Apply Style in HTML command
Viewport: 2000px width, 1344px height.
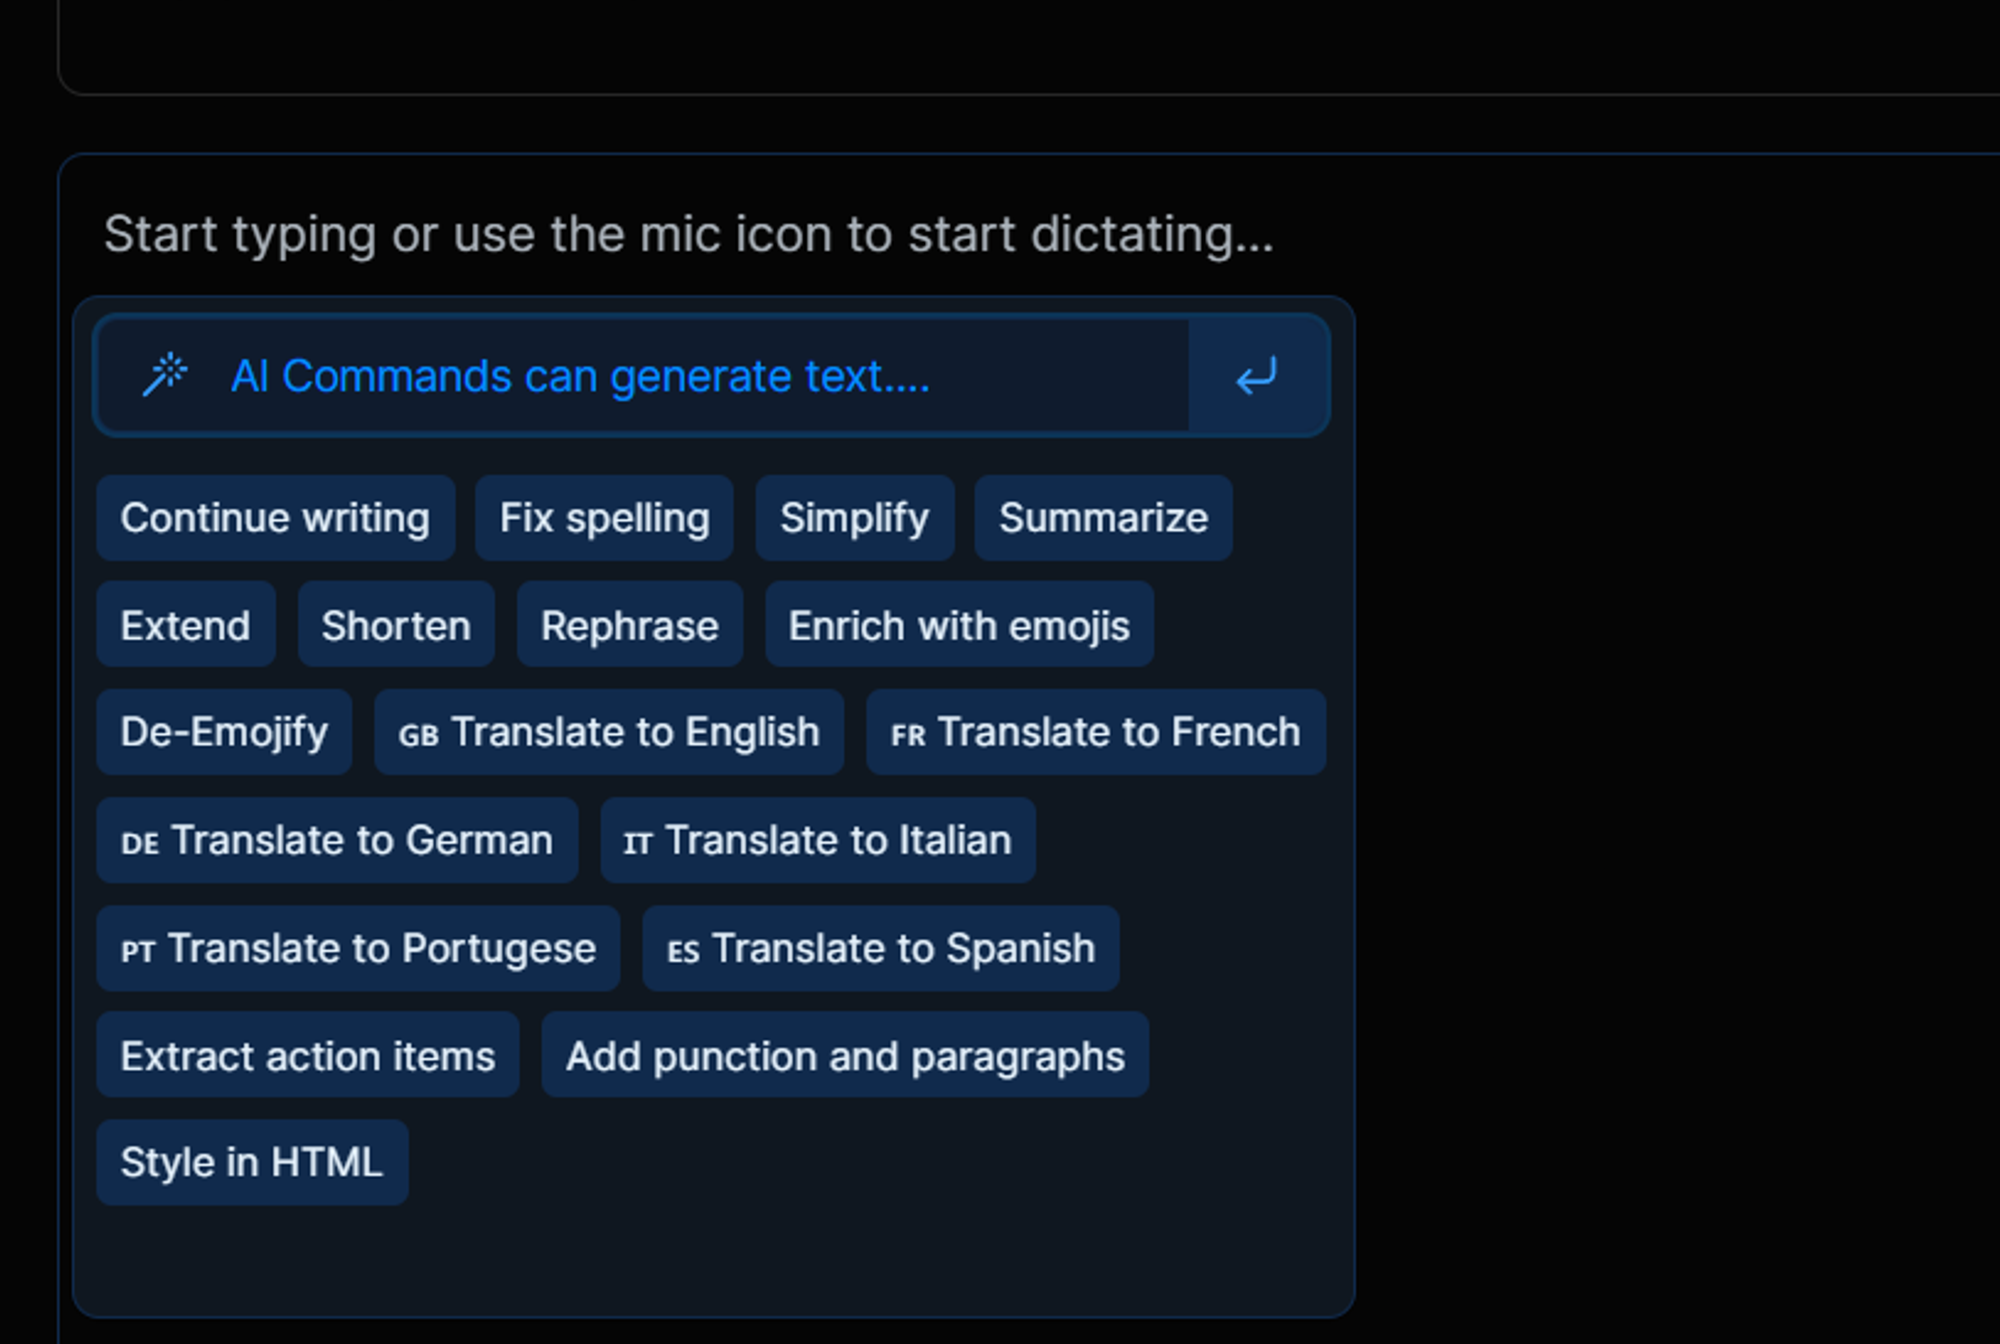(x=251, y=1162)
